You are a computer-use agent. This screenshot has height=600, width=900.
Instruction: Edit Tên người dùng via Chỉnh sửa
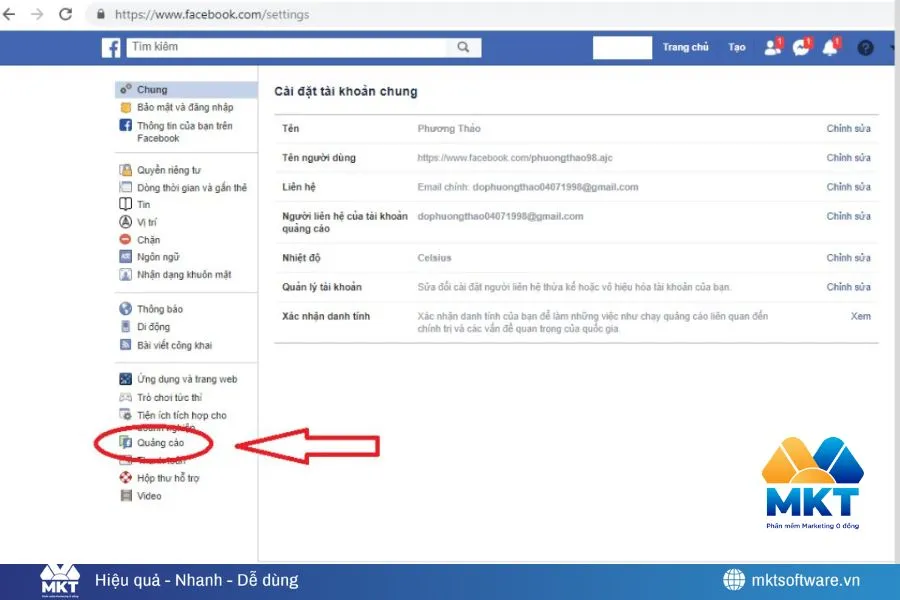(x=847, y=157)
